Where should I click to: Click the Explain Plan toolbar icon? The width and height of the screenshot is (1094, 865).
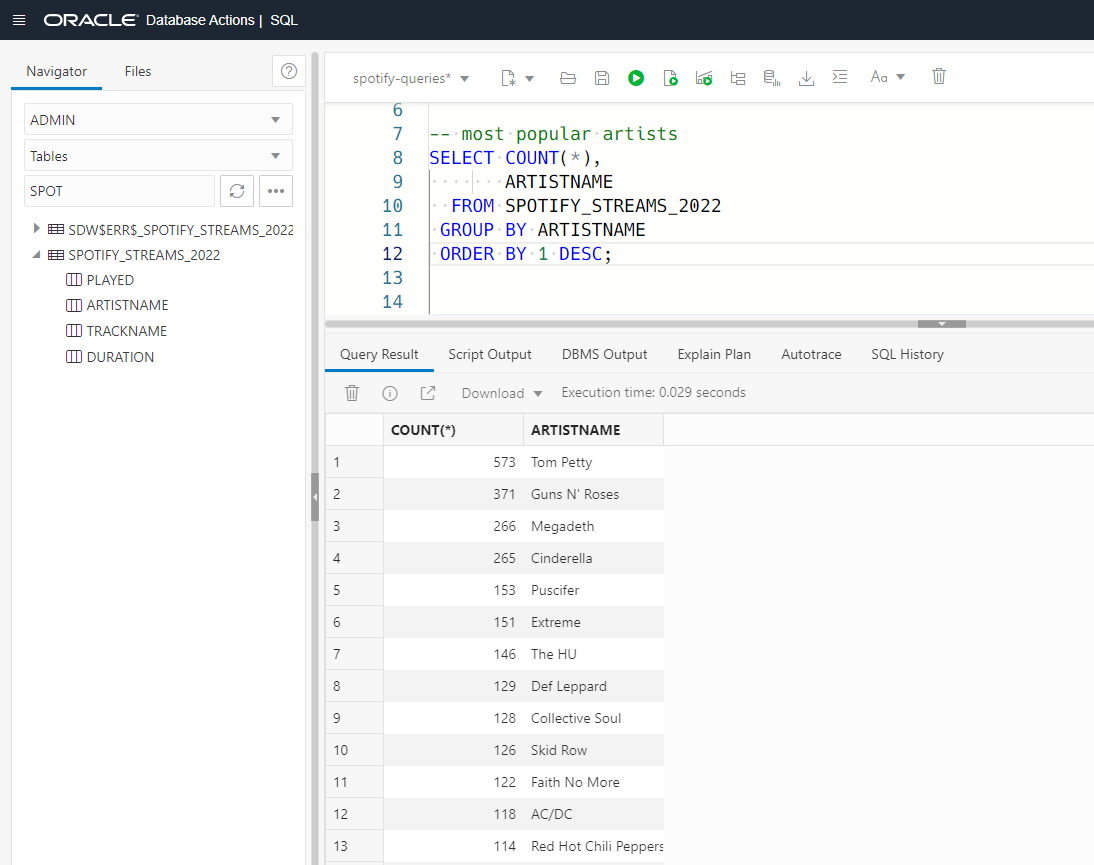tap(738, 78)
